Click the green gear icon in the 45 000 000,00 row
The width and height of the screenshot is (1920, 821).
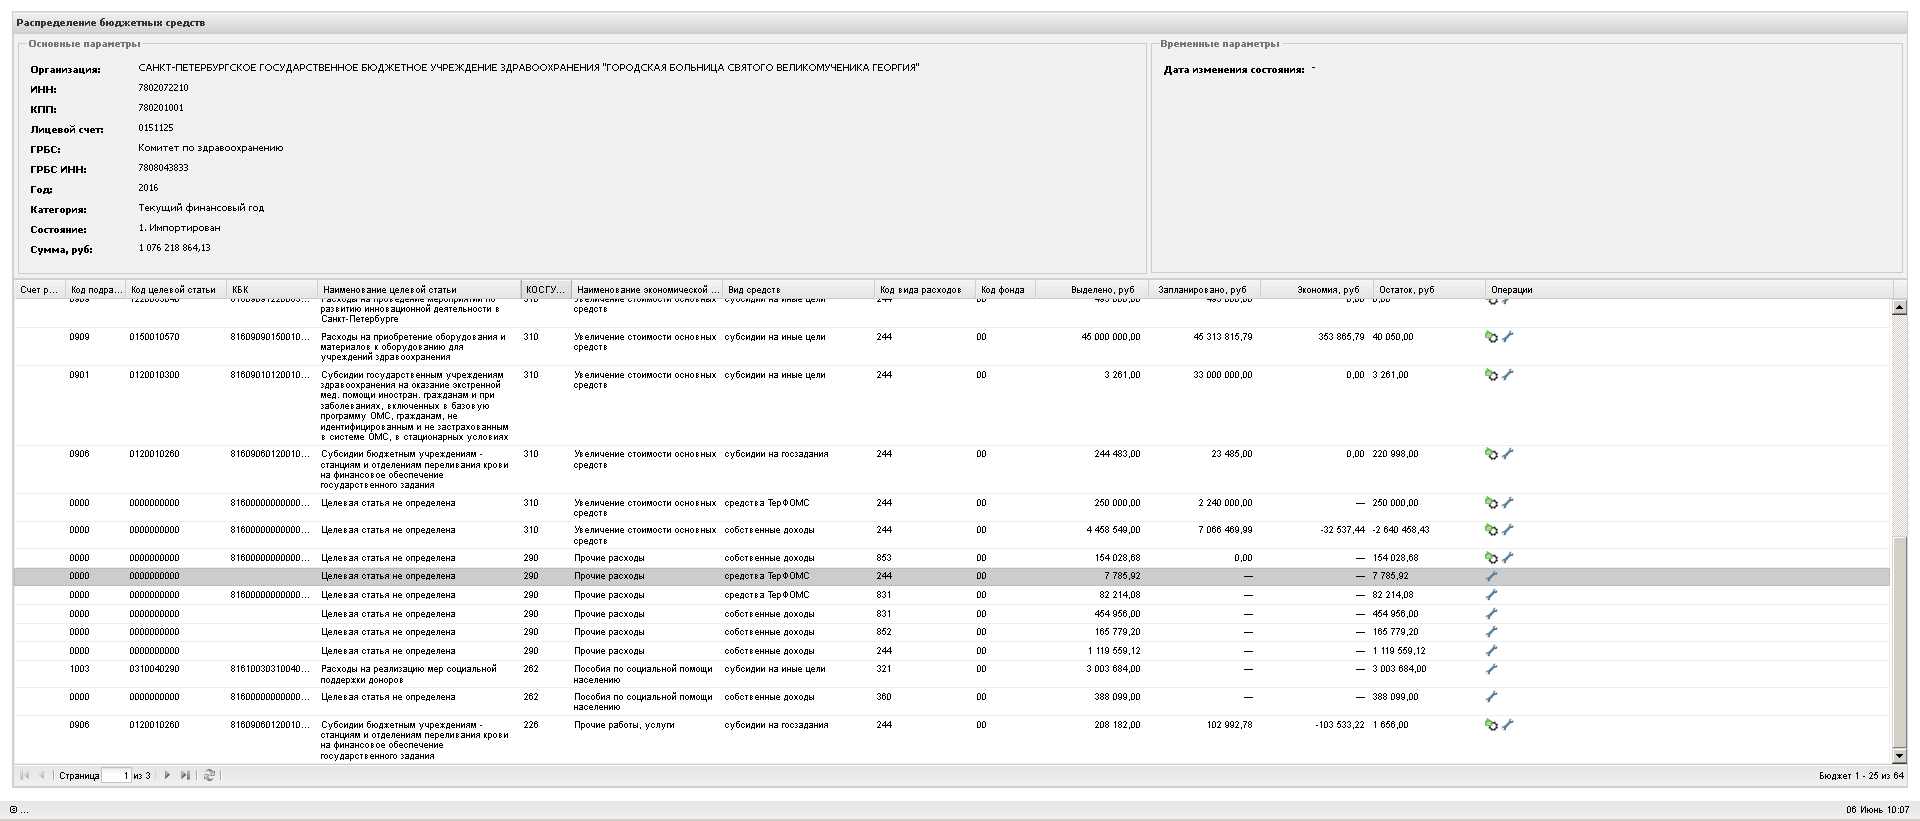[1491, 337]
